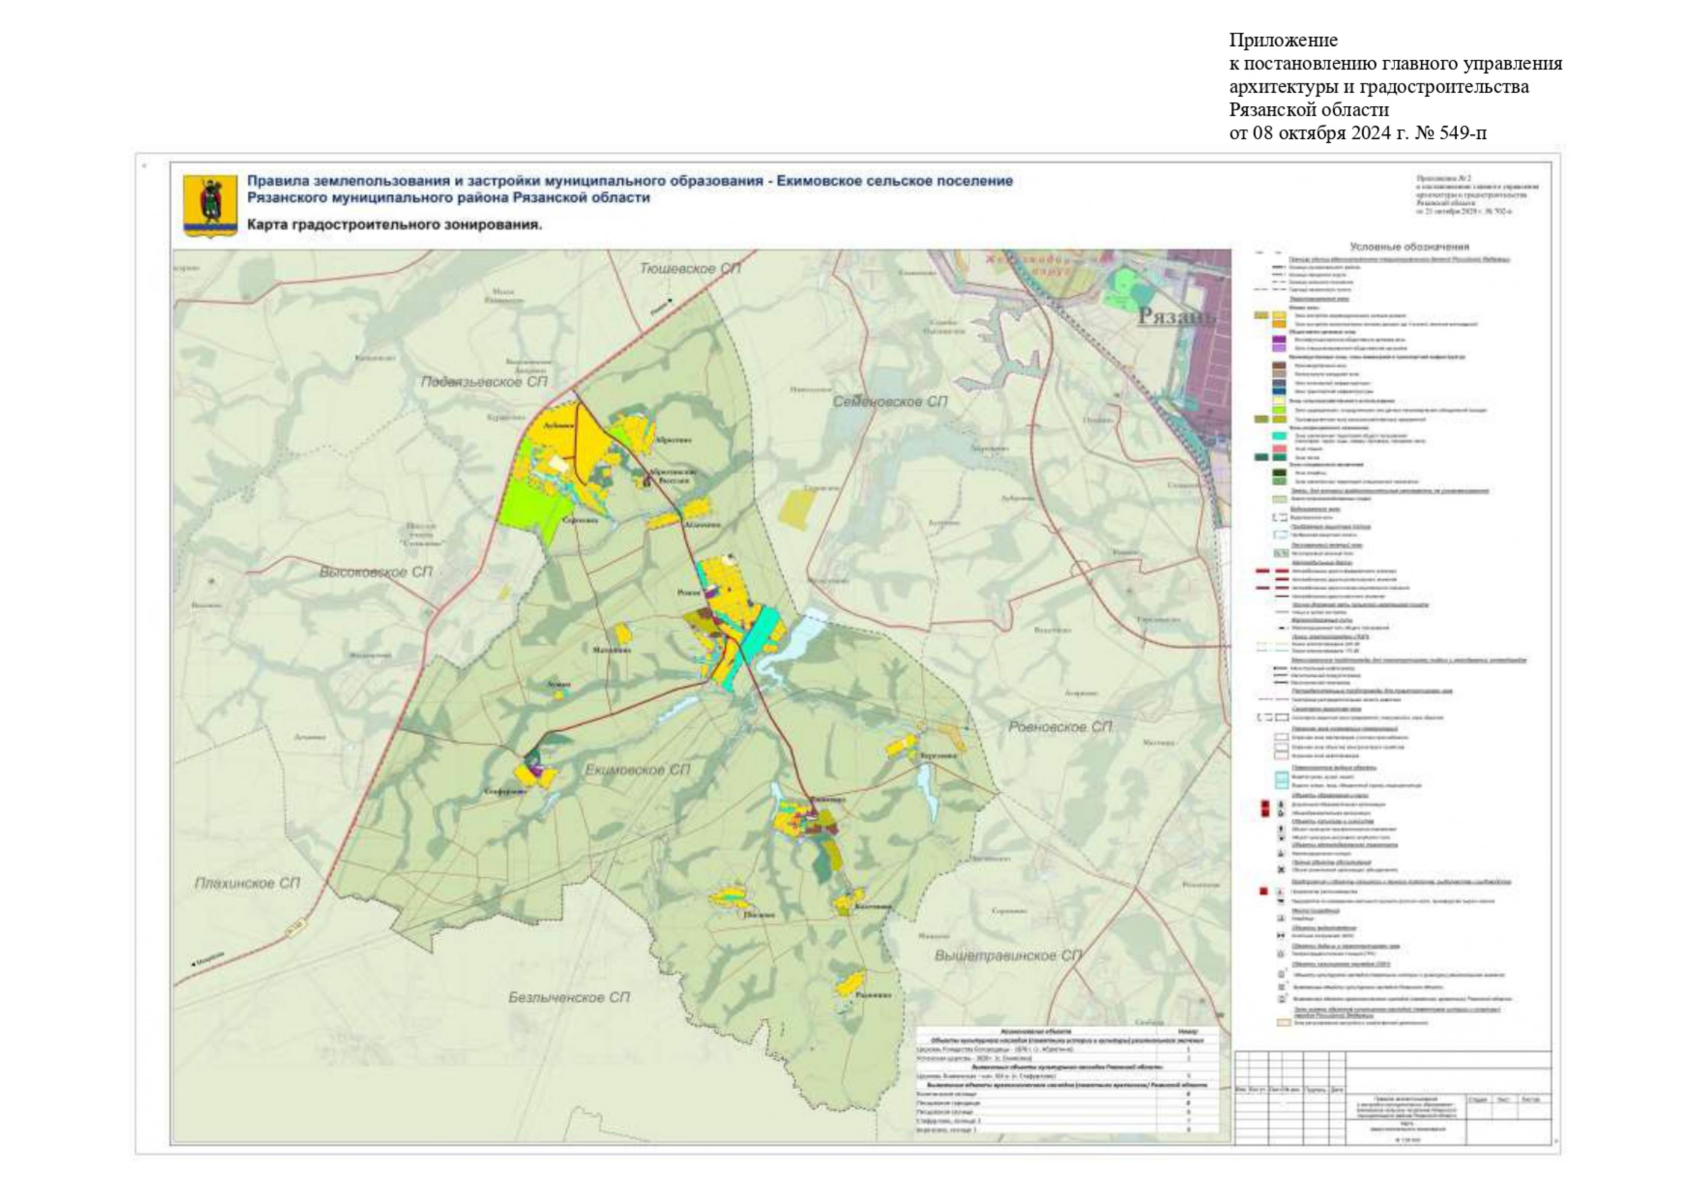Click the treatment facilities symbol in legend

tap(1281, 935)
